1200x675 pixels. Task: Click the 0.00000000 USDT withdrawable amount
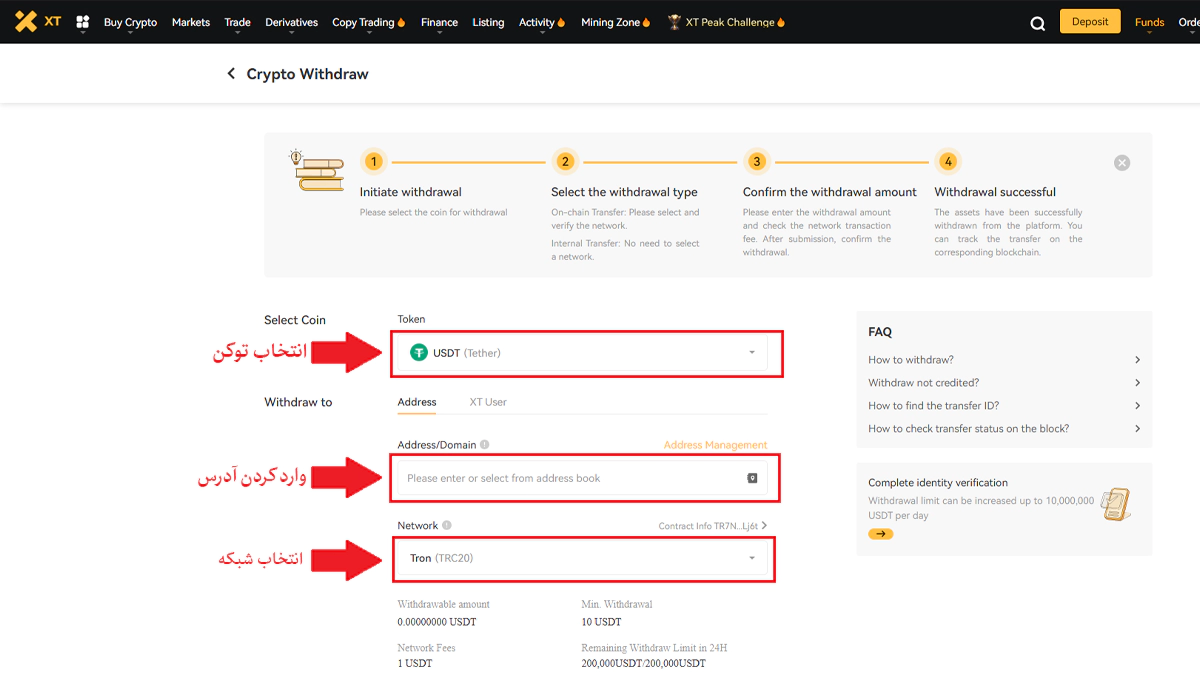coord(437,622)
